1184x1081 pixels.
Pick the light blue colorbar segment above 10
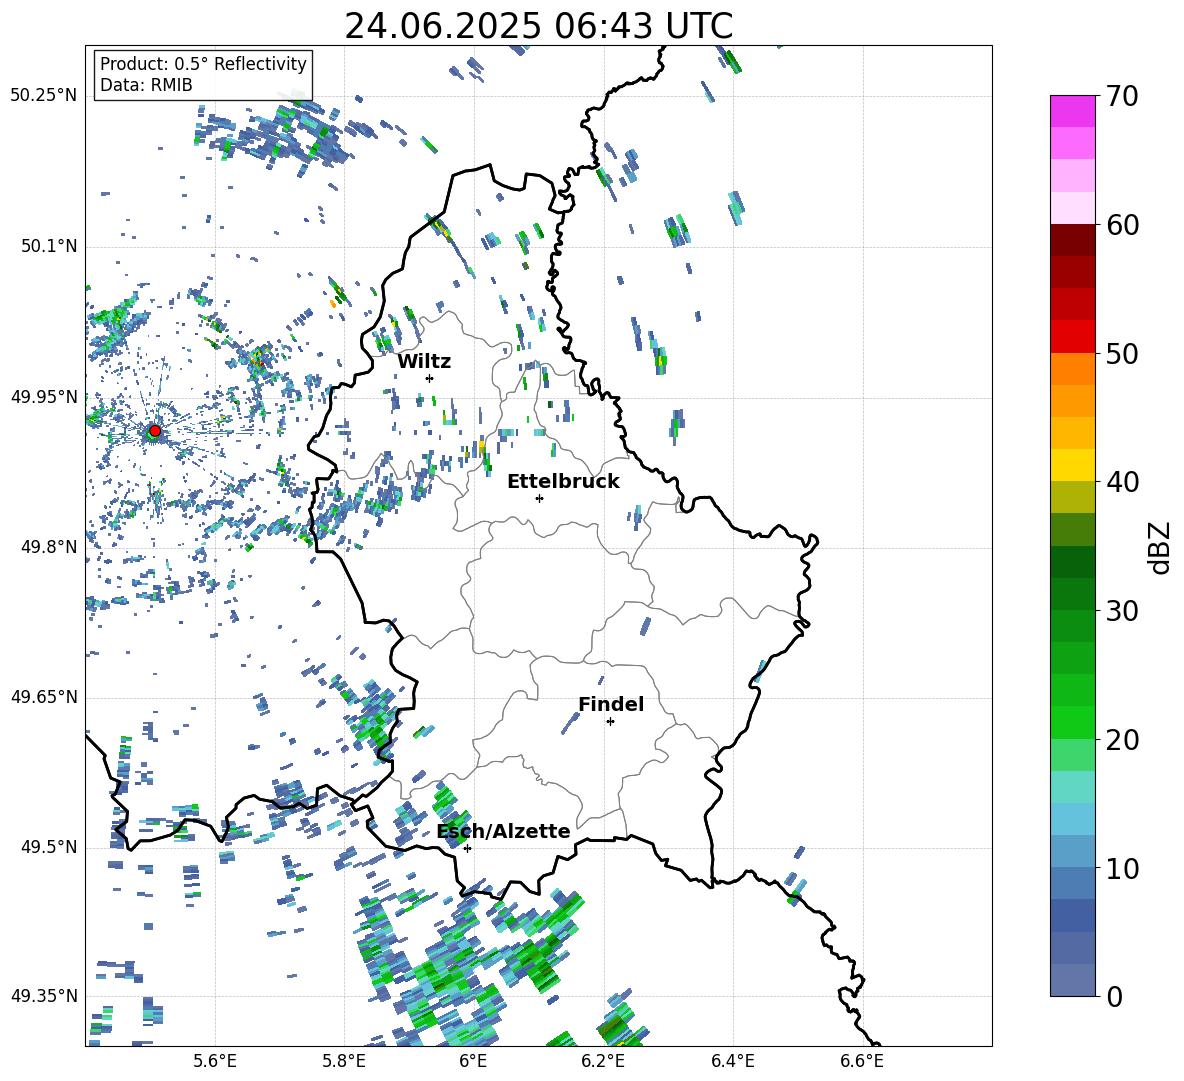[1072, 819]
